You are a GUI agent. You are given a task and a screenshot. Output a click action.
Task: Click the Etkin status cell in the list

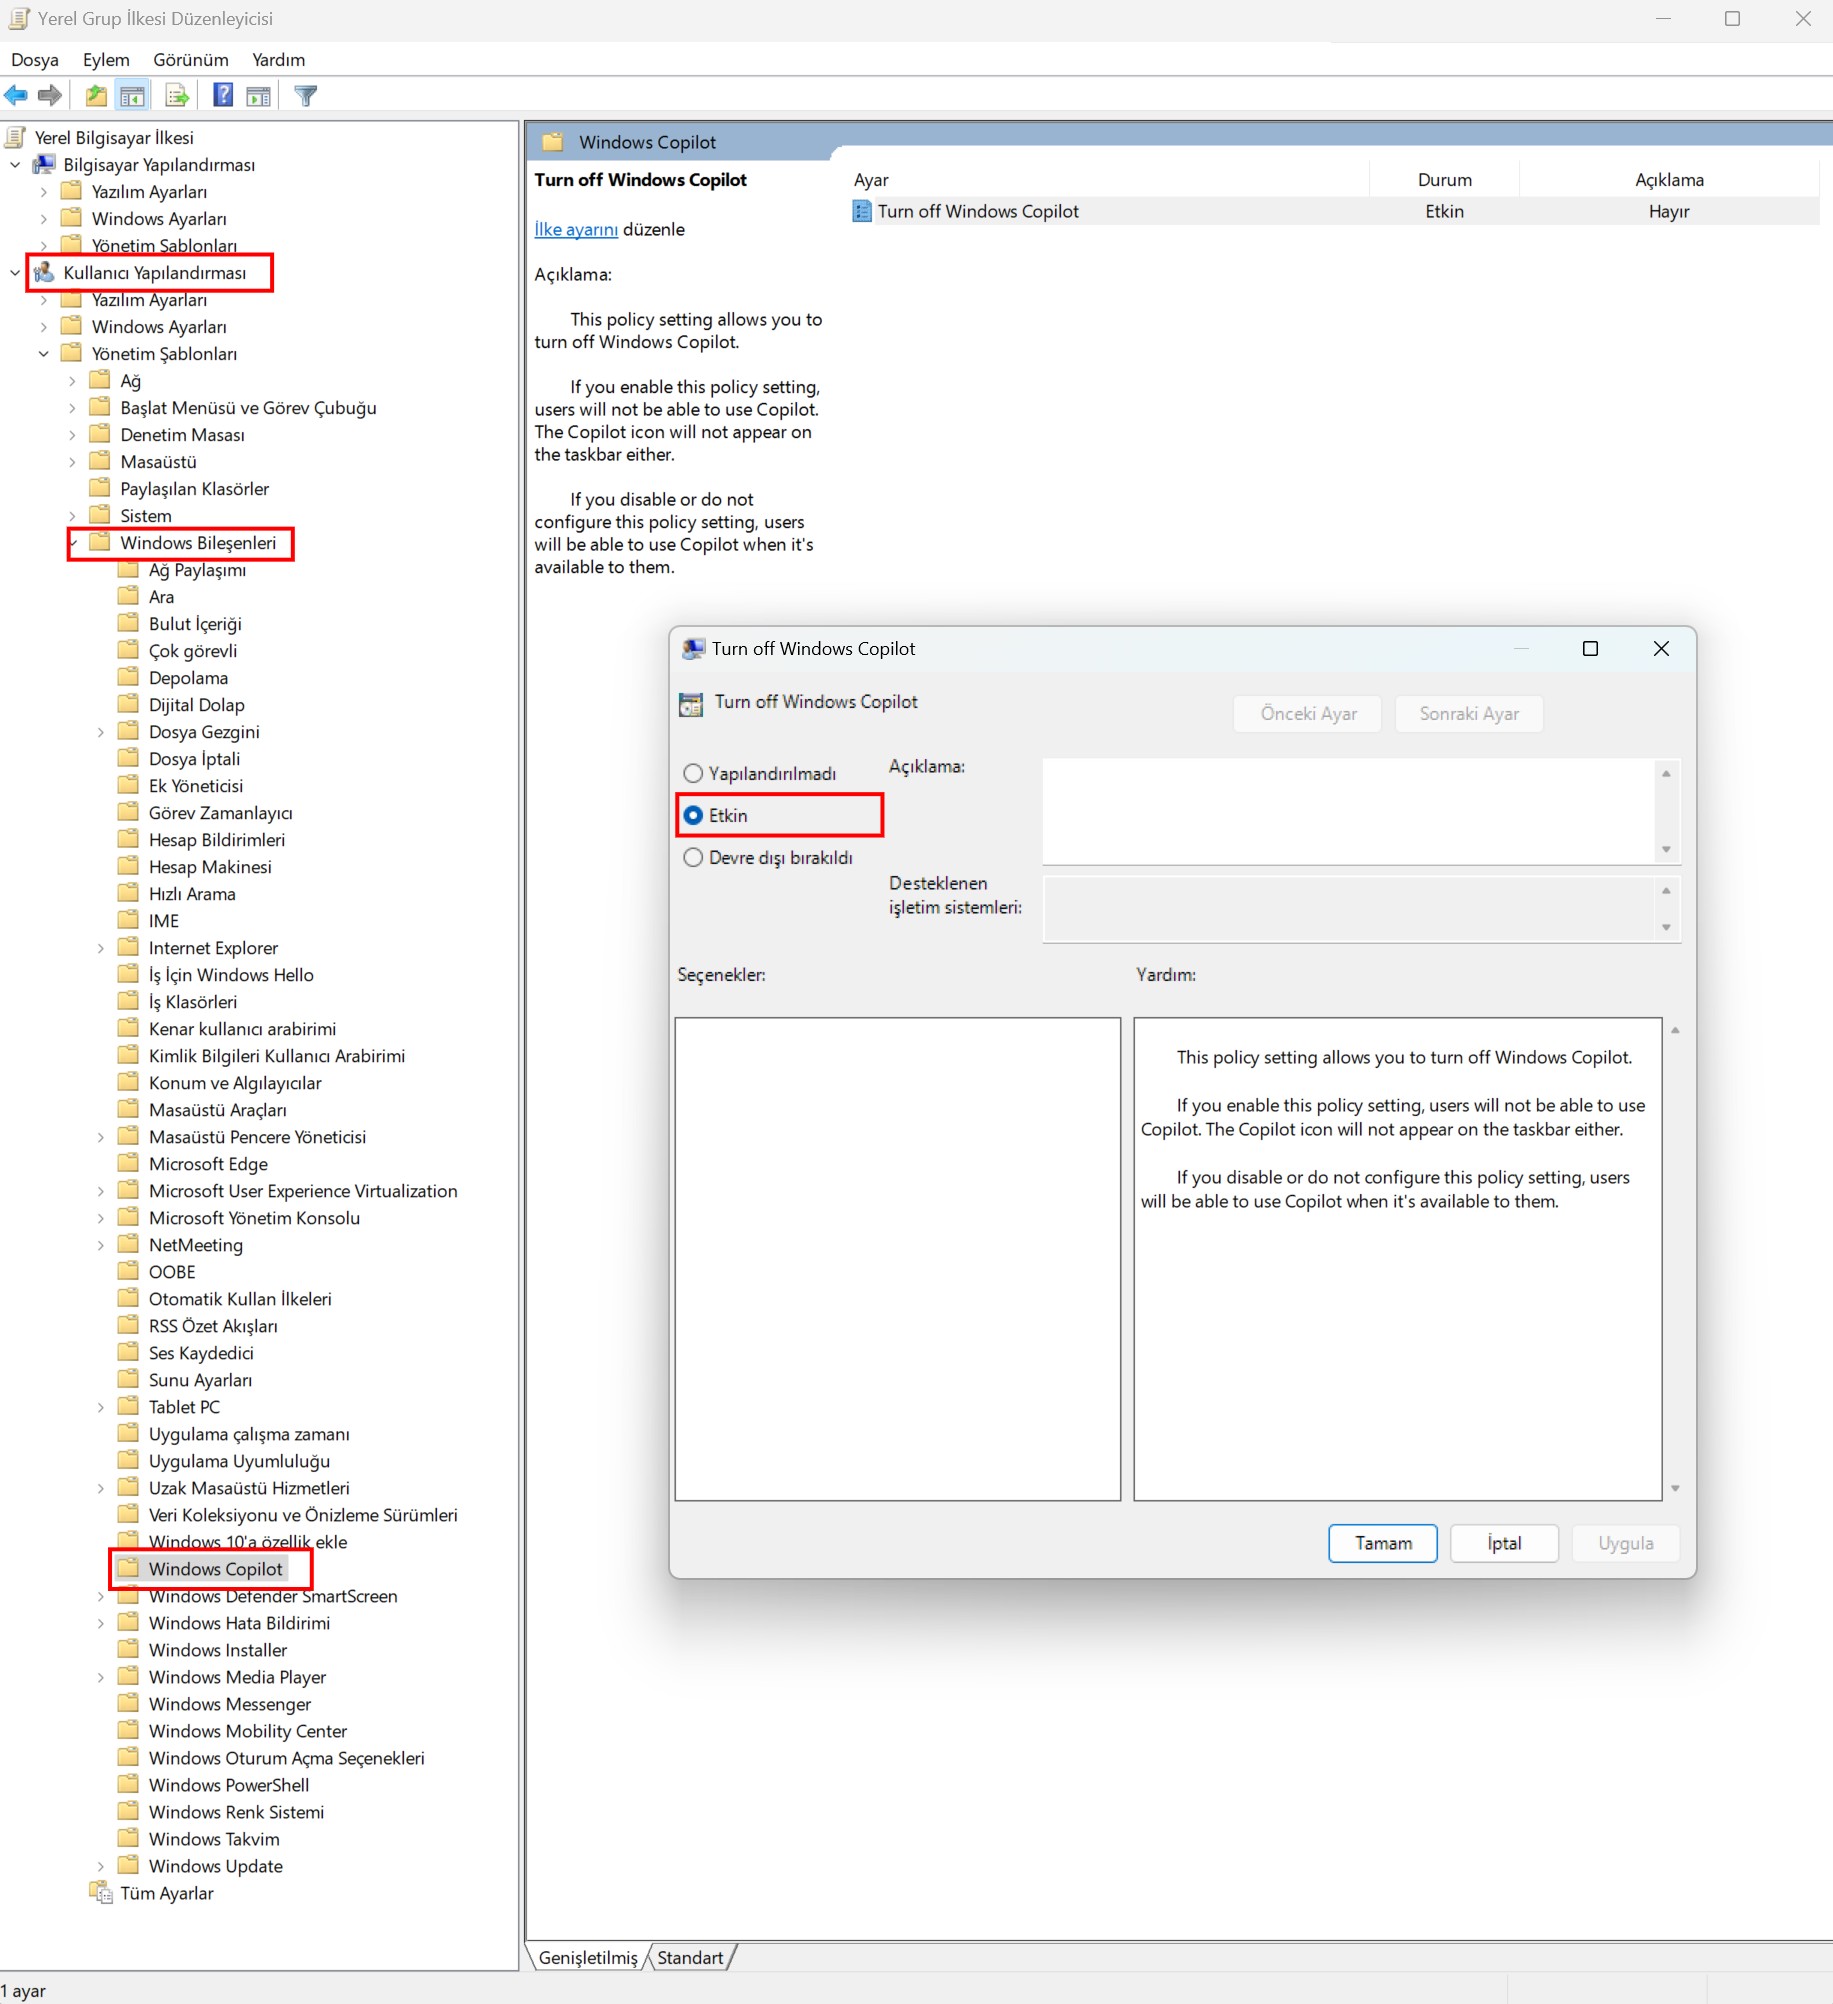click(x=1444, y=211)
